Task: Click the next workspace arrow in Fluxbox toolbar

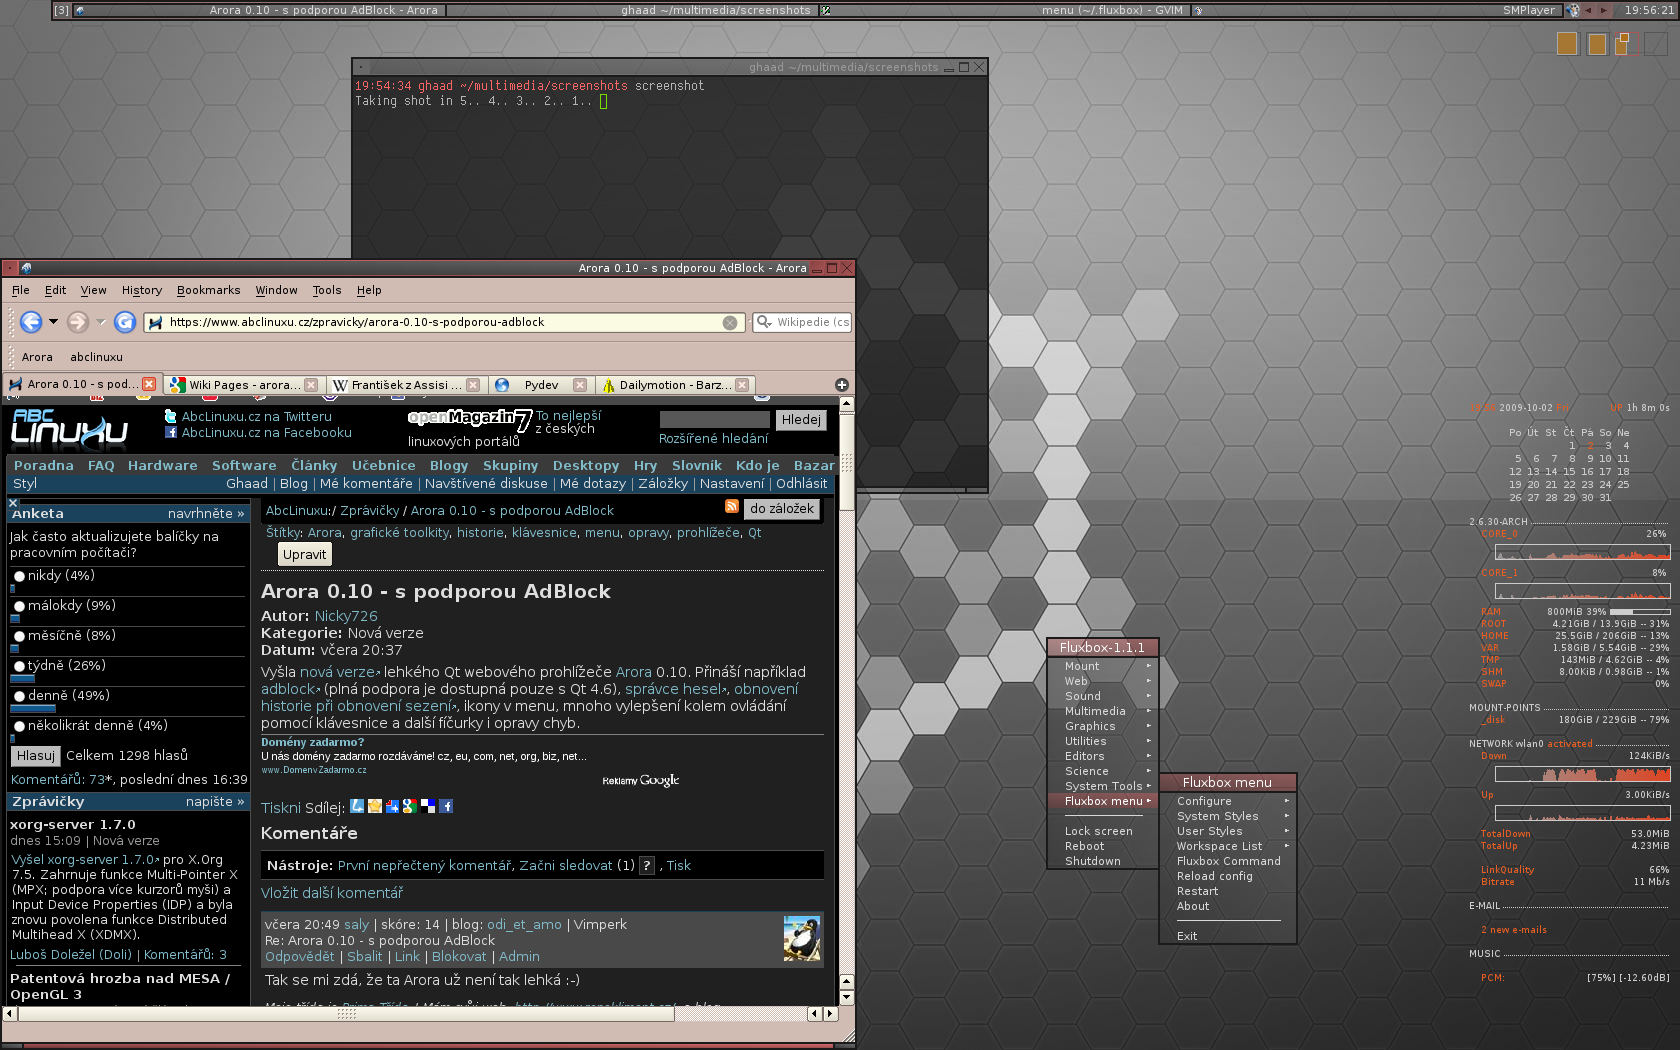Action: [1603, 10]
